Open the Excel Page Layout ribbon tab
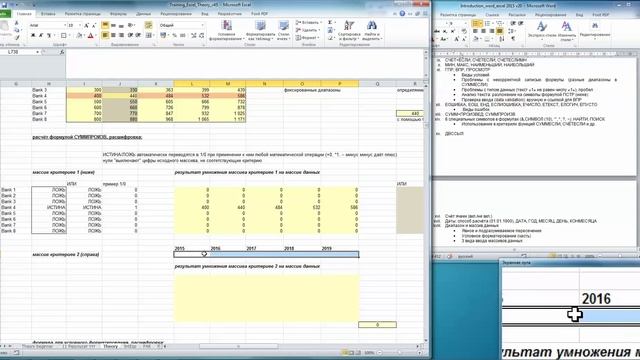640x360 pixels. (x=82, y=14)
